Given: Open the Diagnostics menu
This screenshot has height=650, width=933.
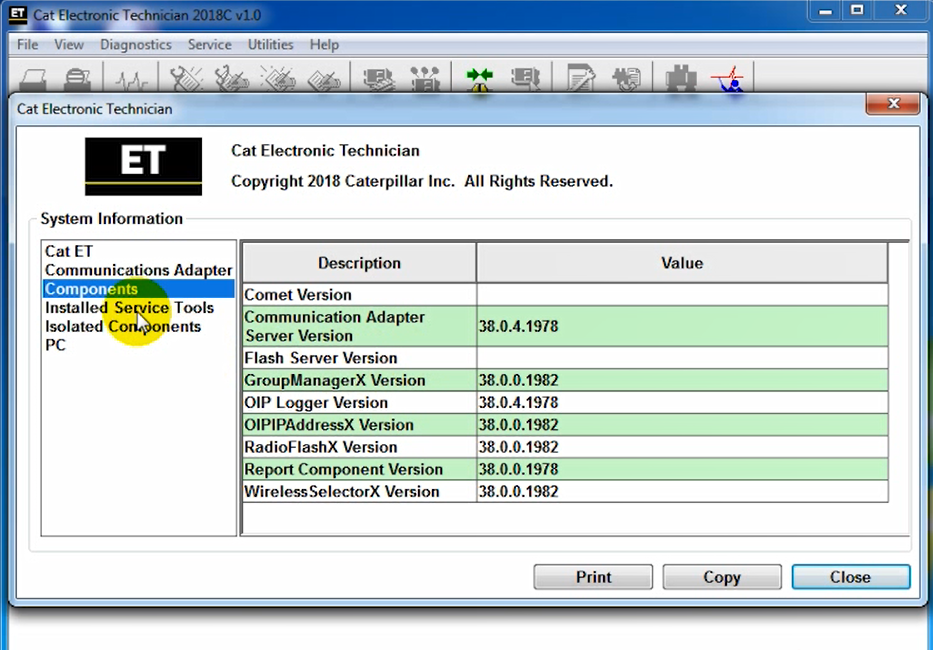Looking at the screenshot, I should click(136, 45).
